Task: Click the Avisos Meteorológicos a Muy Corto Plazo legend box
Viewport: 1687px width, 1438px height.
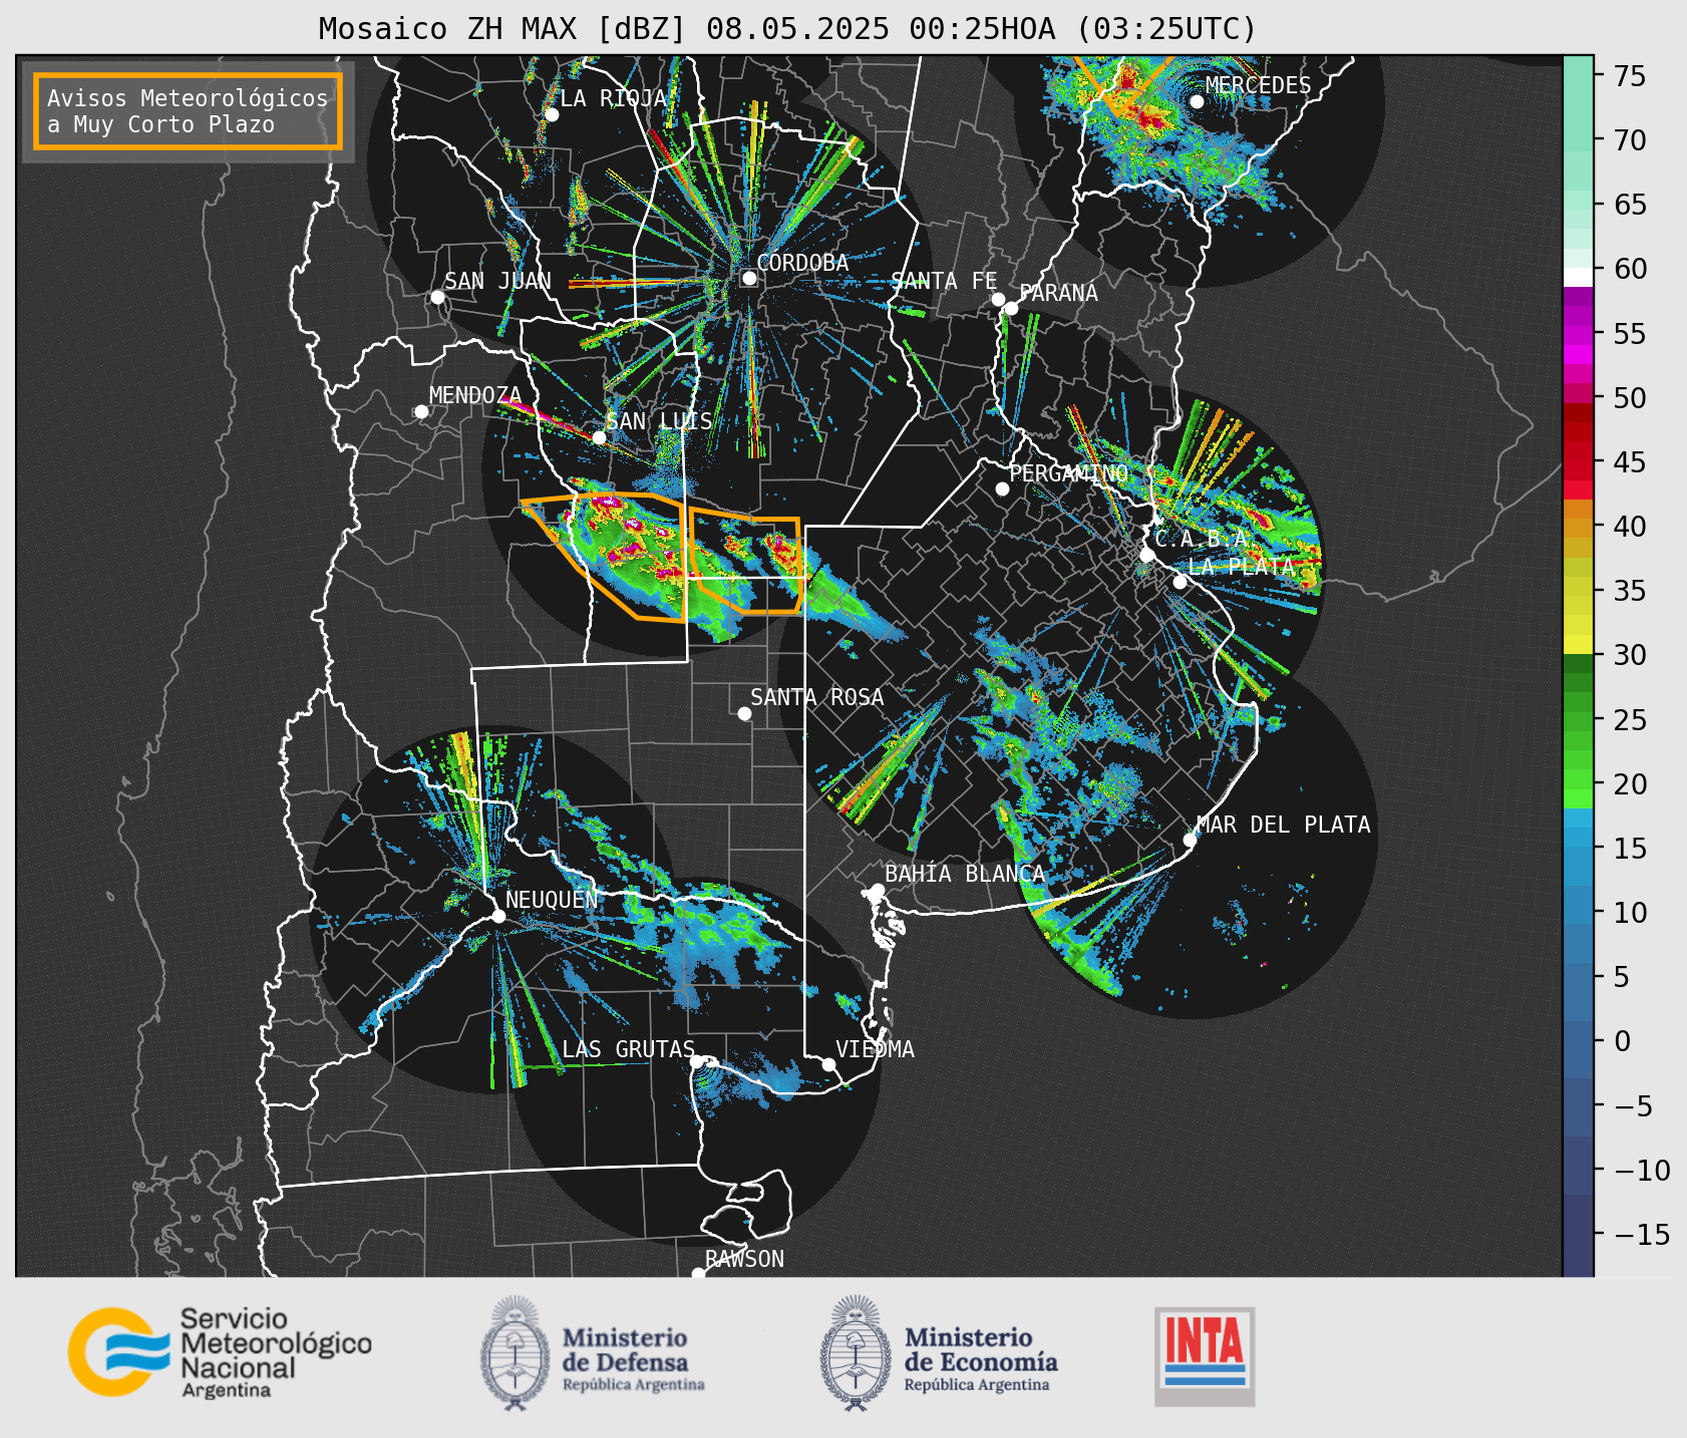Action: [188, 111]
